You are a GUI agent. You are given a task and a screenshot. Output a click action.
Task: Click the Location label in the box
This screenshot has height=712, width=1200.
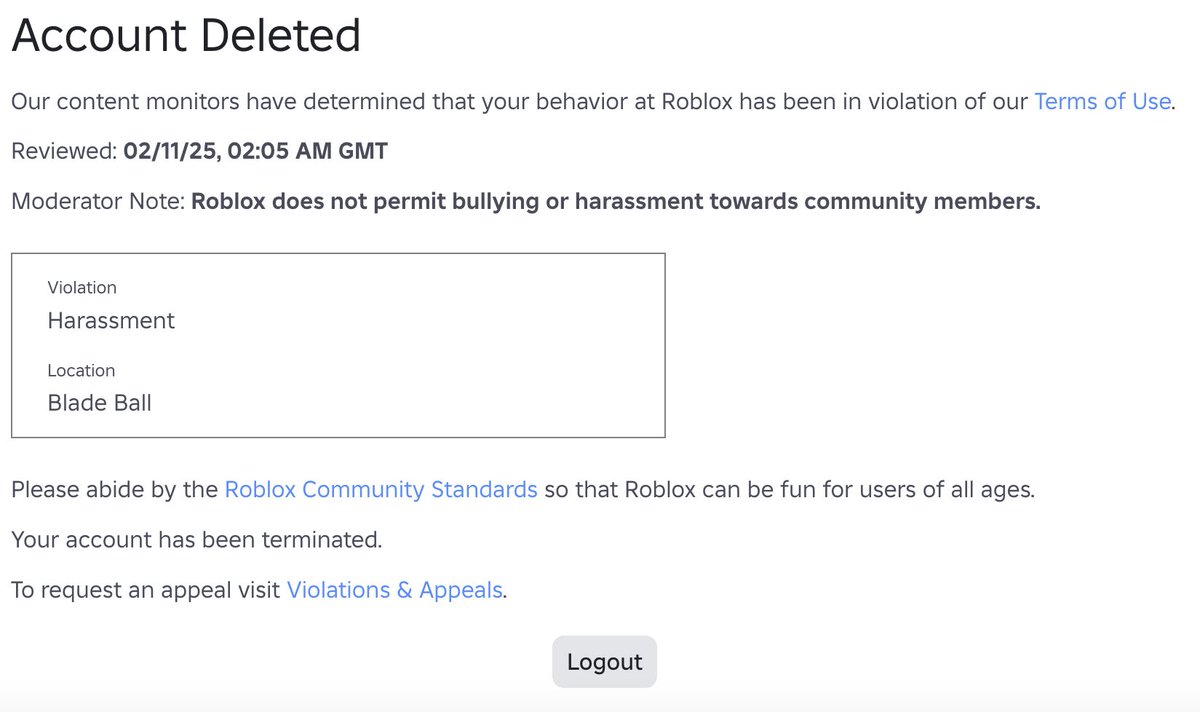pos(81,370)
